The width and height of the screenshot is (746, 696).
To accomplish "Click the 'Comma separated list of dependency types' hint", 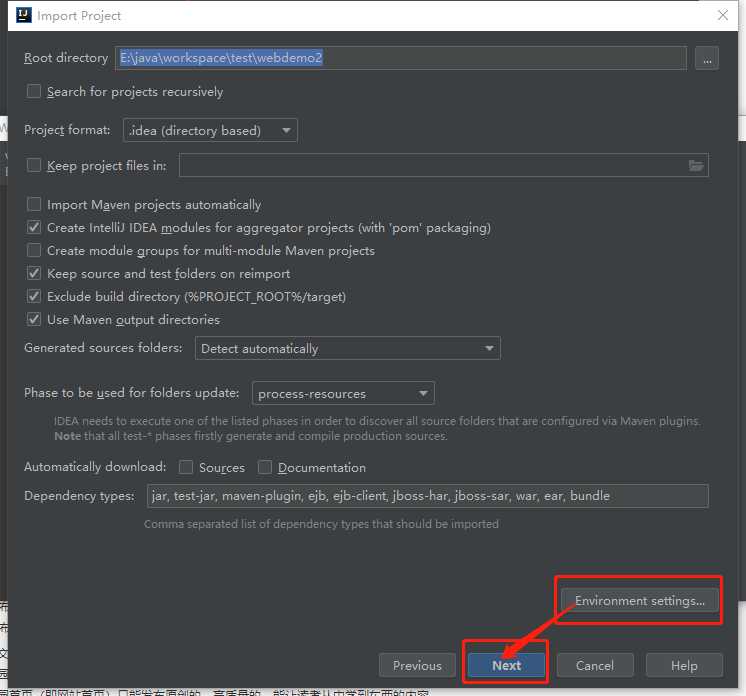I will (321, 524).
